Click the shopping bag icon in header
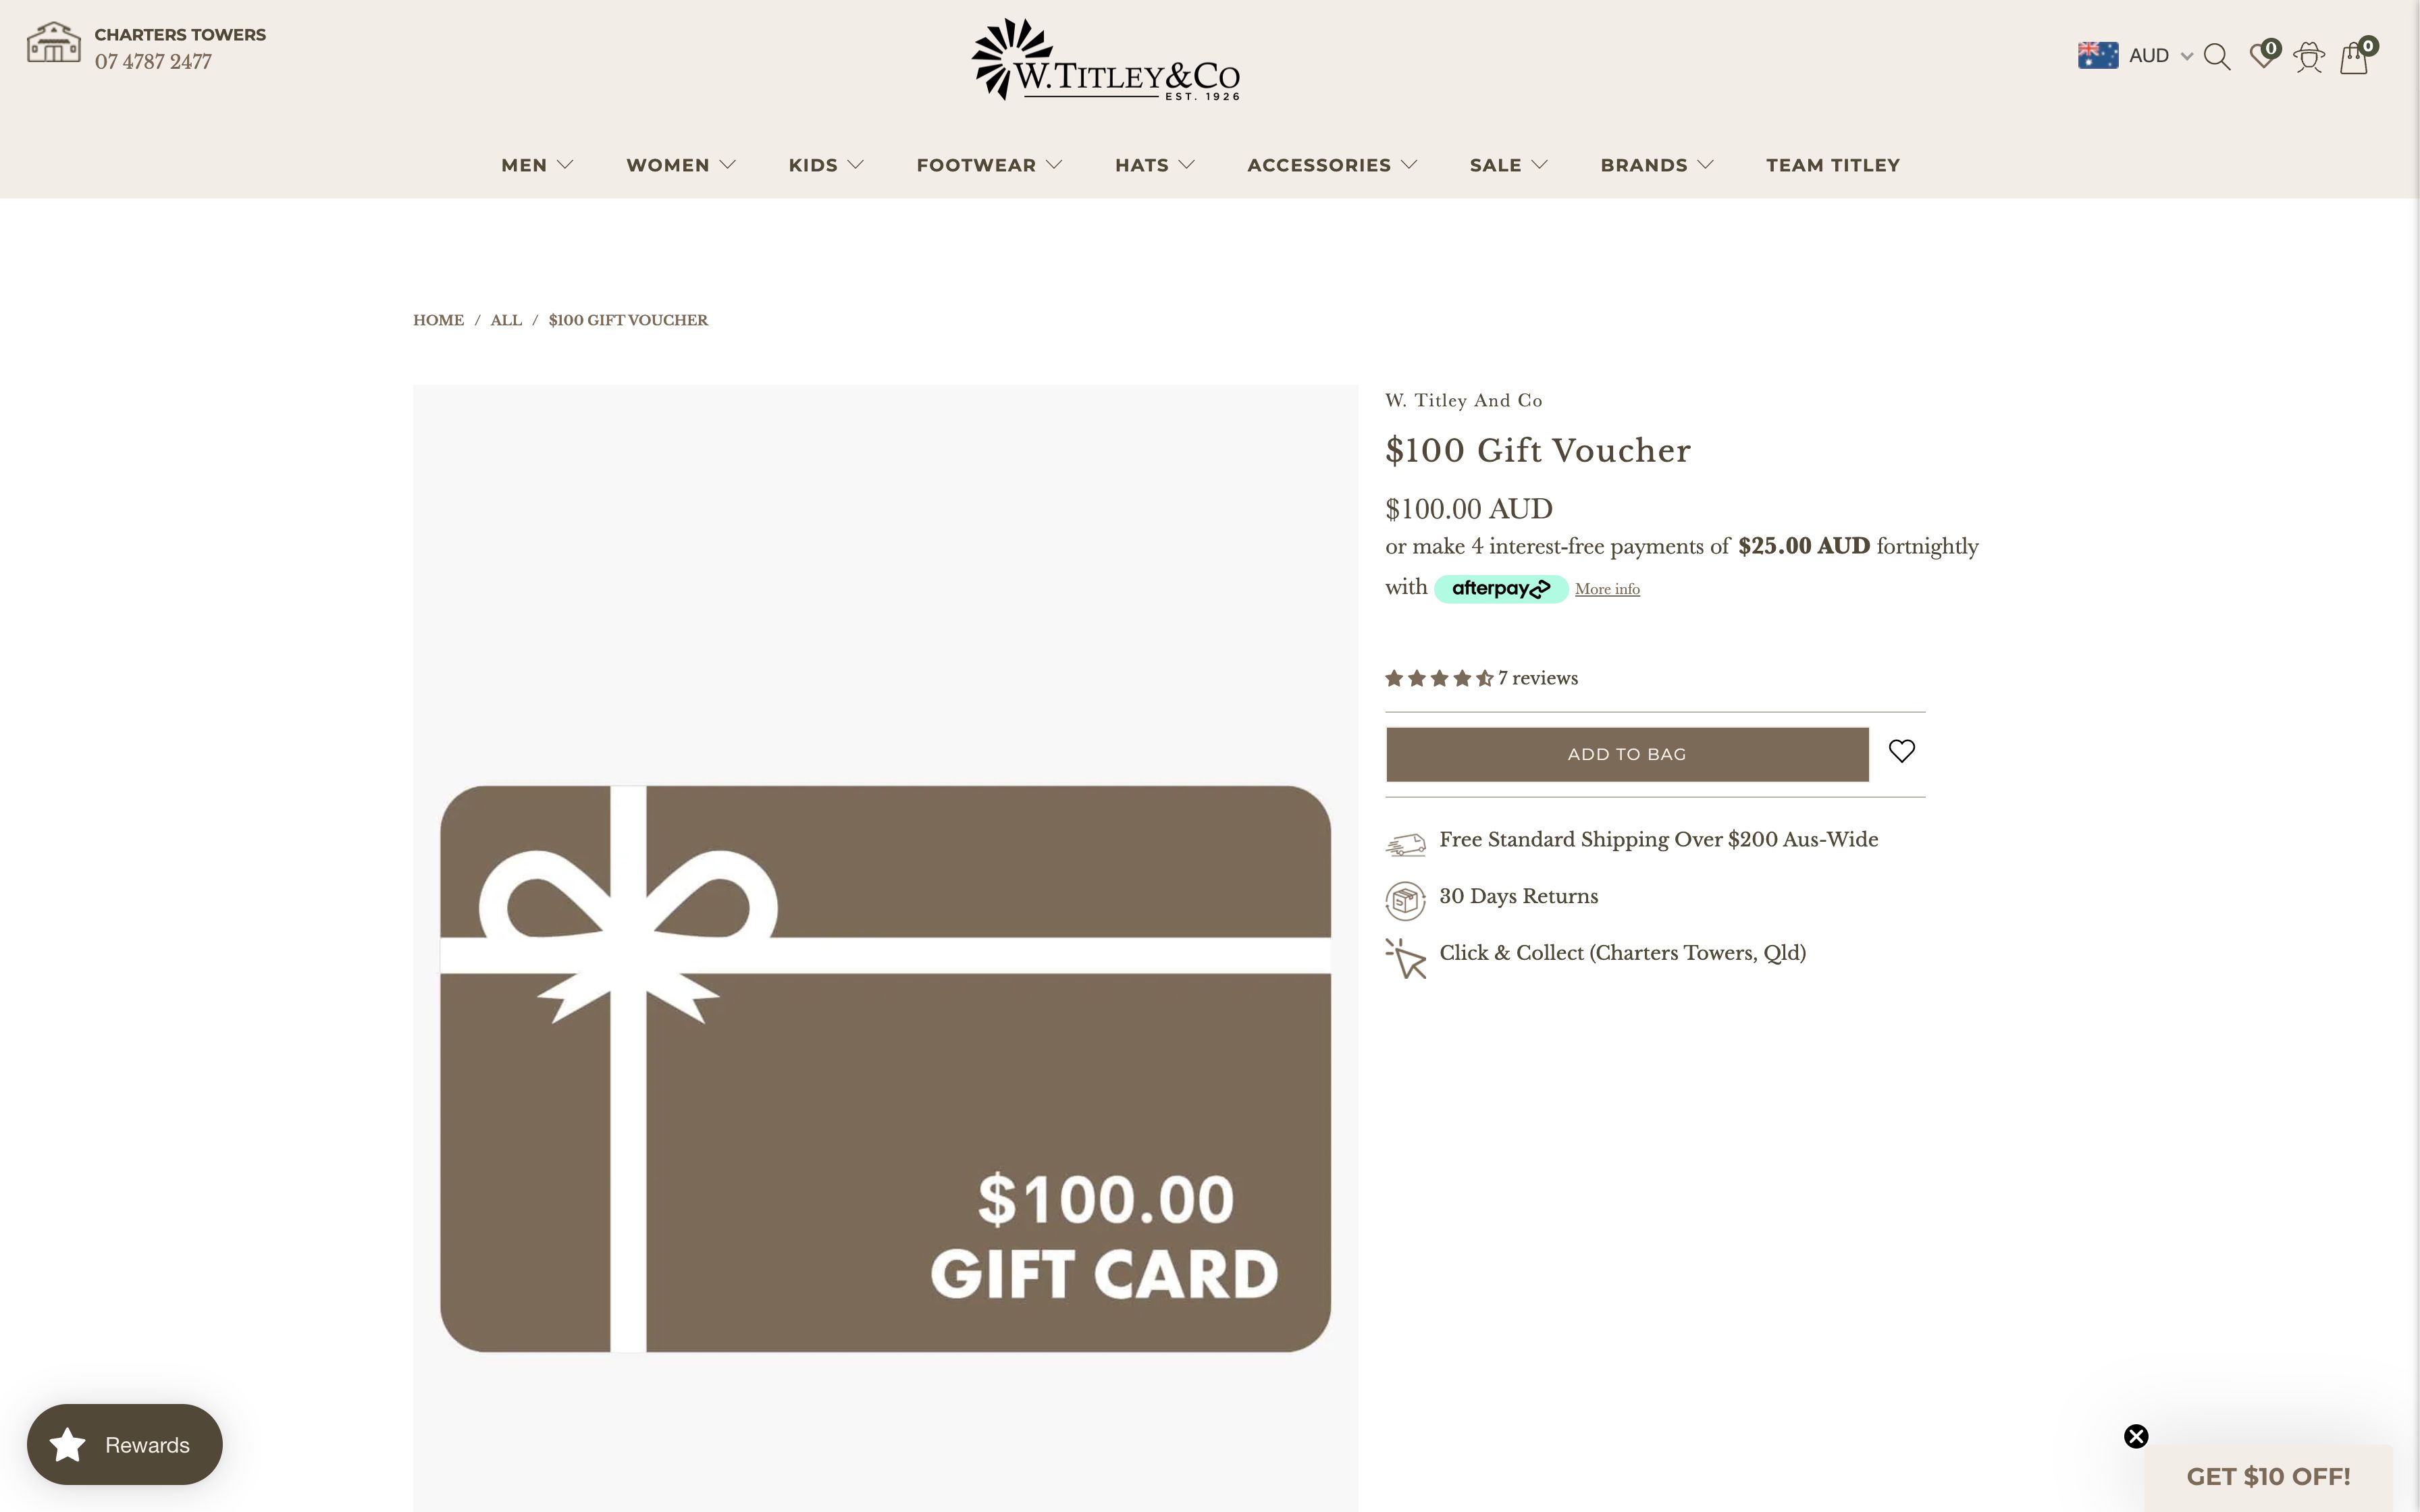The width and height of the screenshot is (2420, 1512). point(2356,56)
